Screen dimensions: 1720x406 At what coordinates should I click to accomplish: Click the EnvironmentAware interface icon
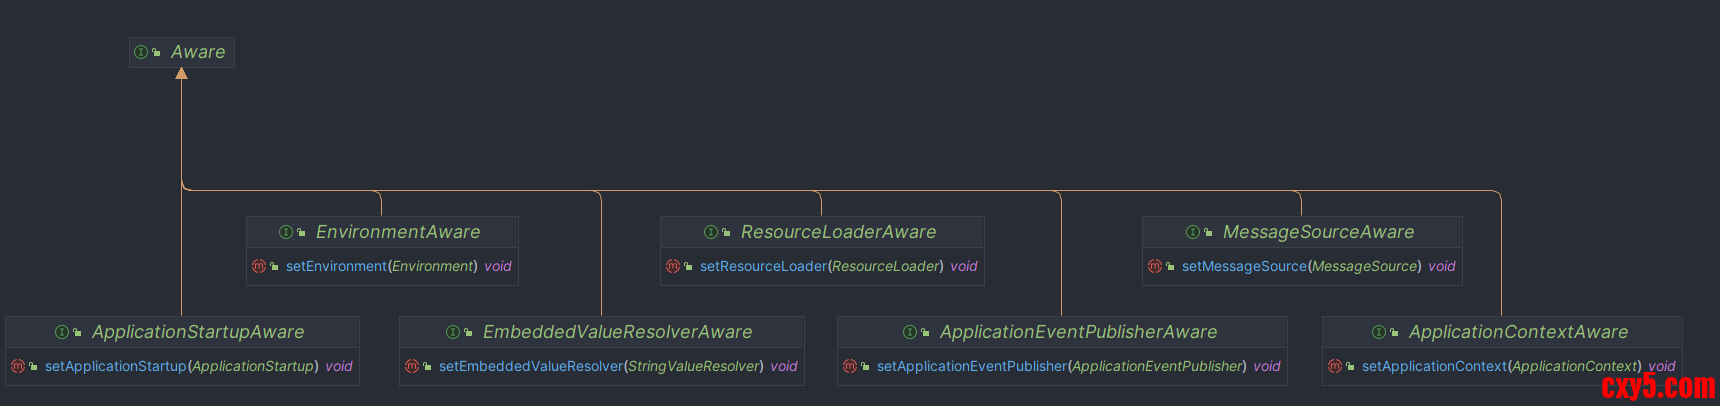tap(286, 232)
